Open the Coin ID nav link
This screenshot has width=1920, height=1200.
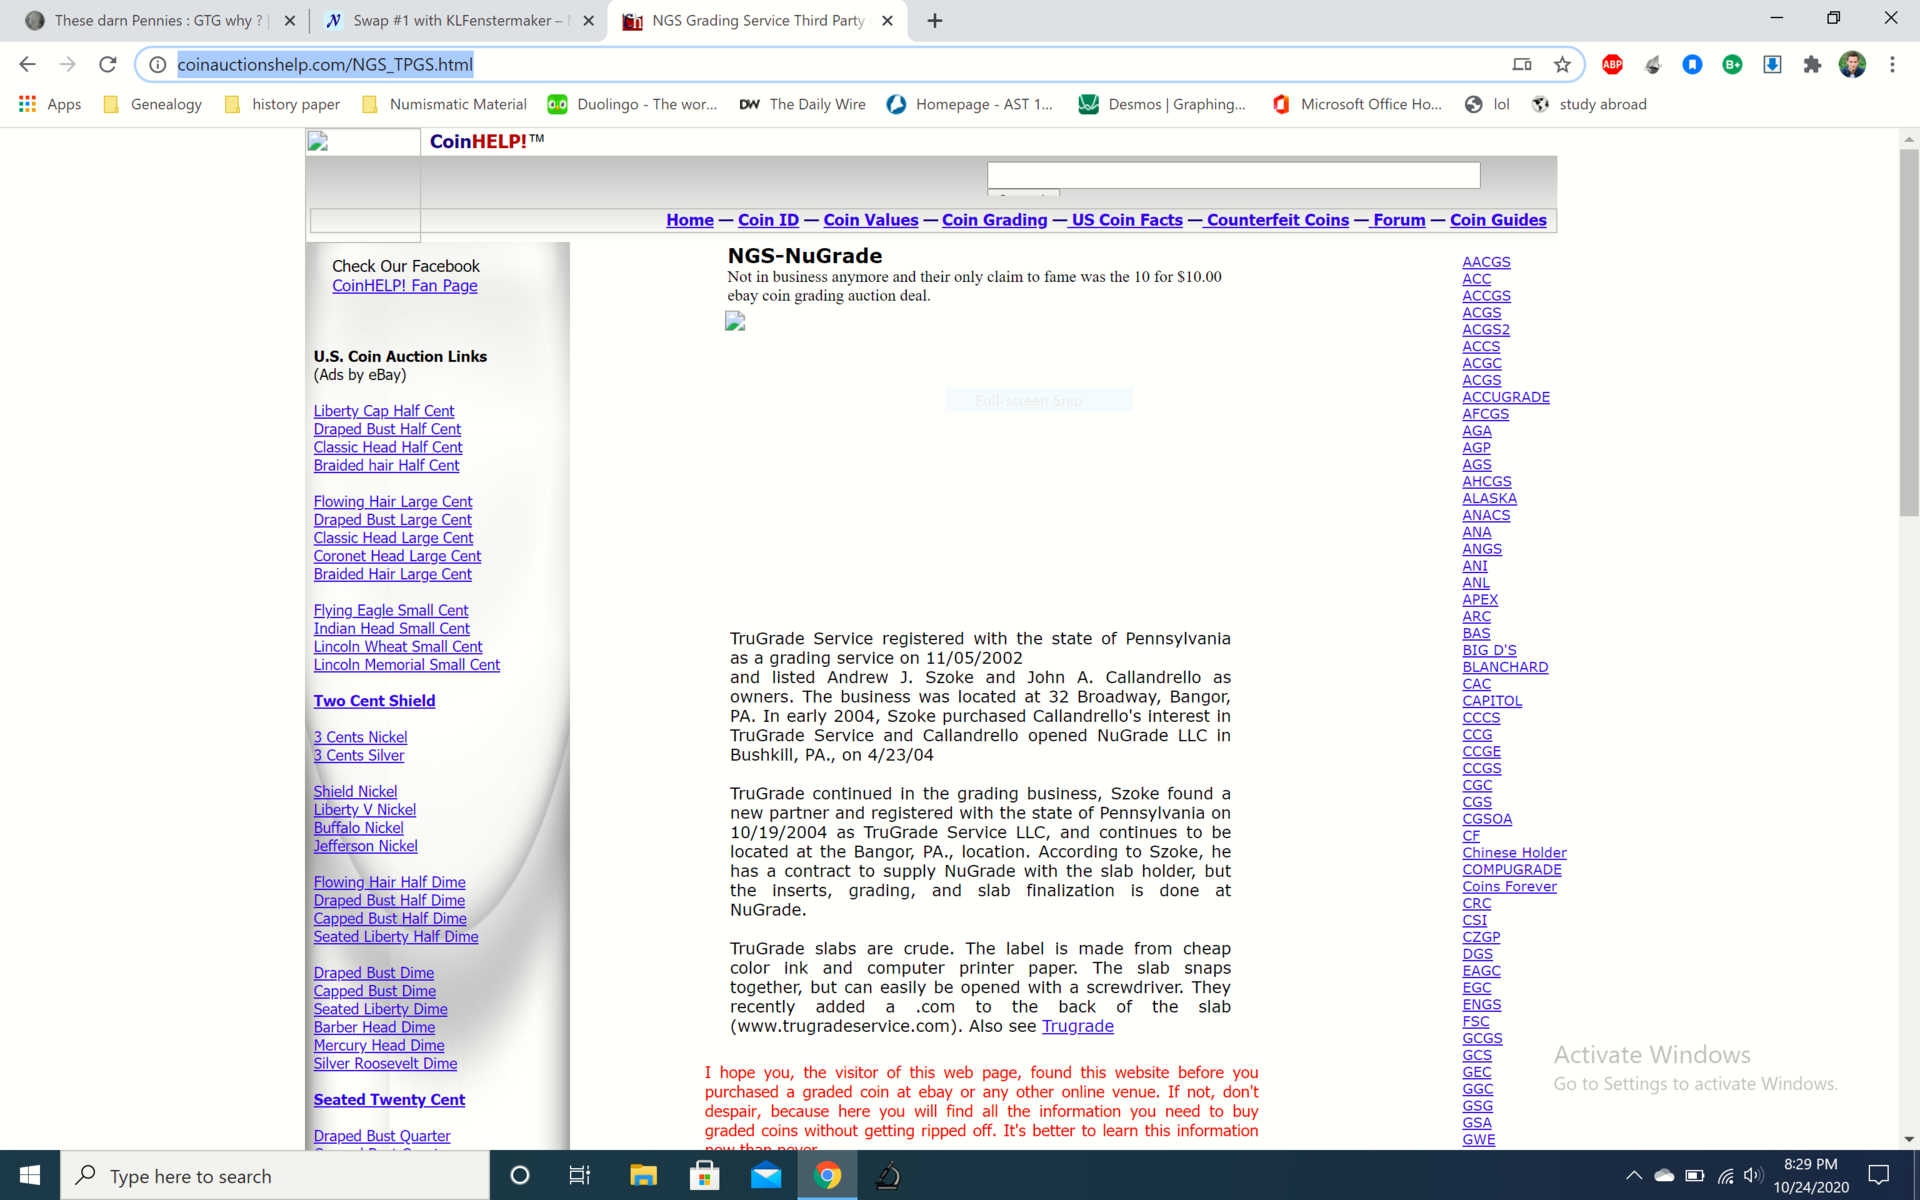[x=768, y=220]
